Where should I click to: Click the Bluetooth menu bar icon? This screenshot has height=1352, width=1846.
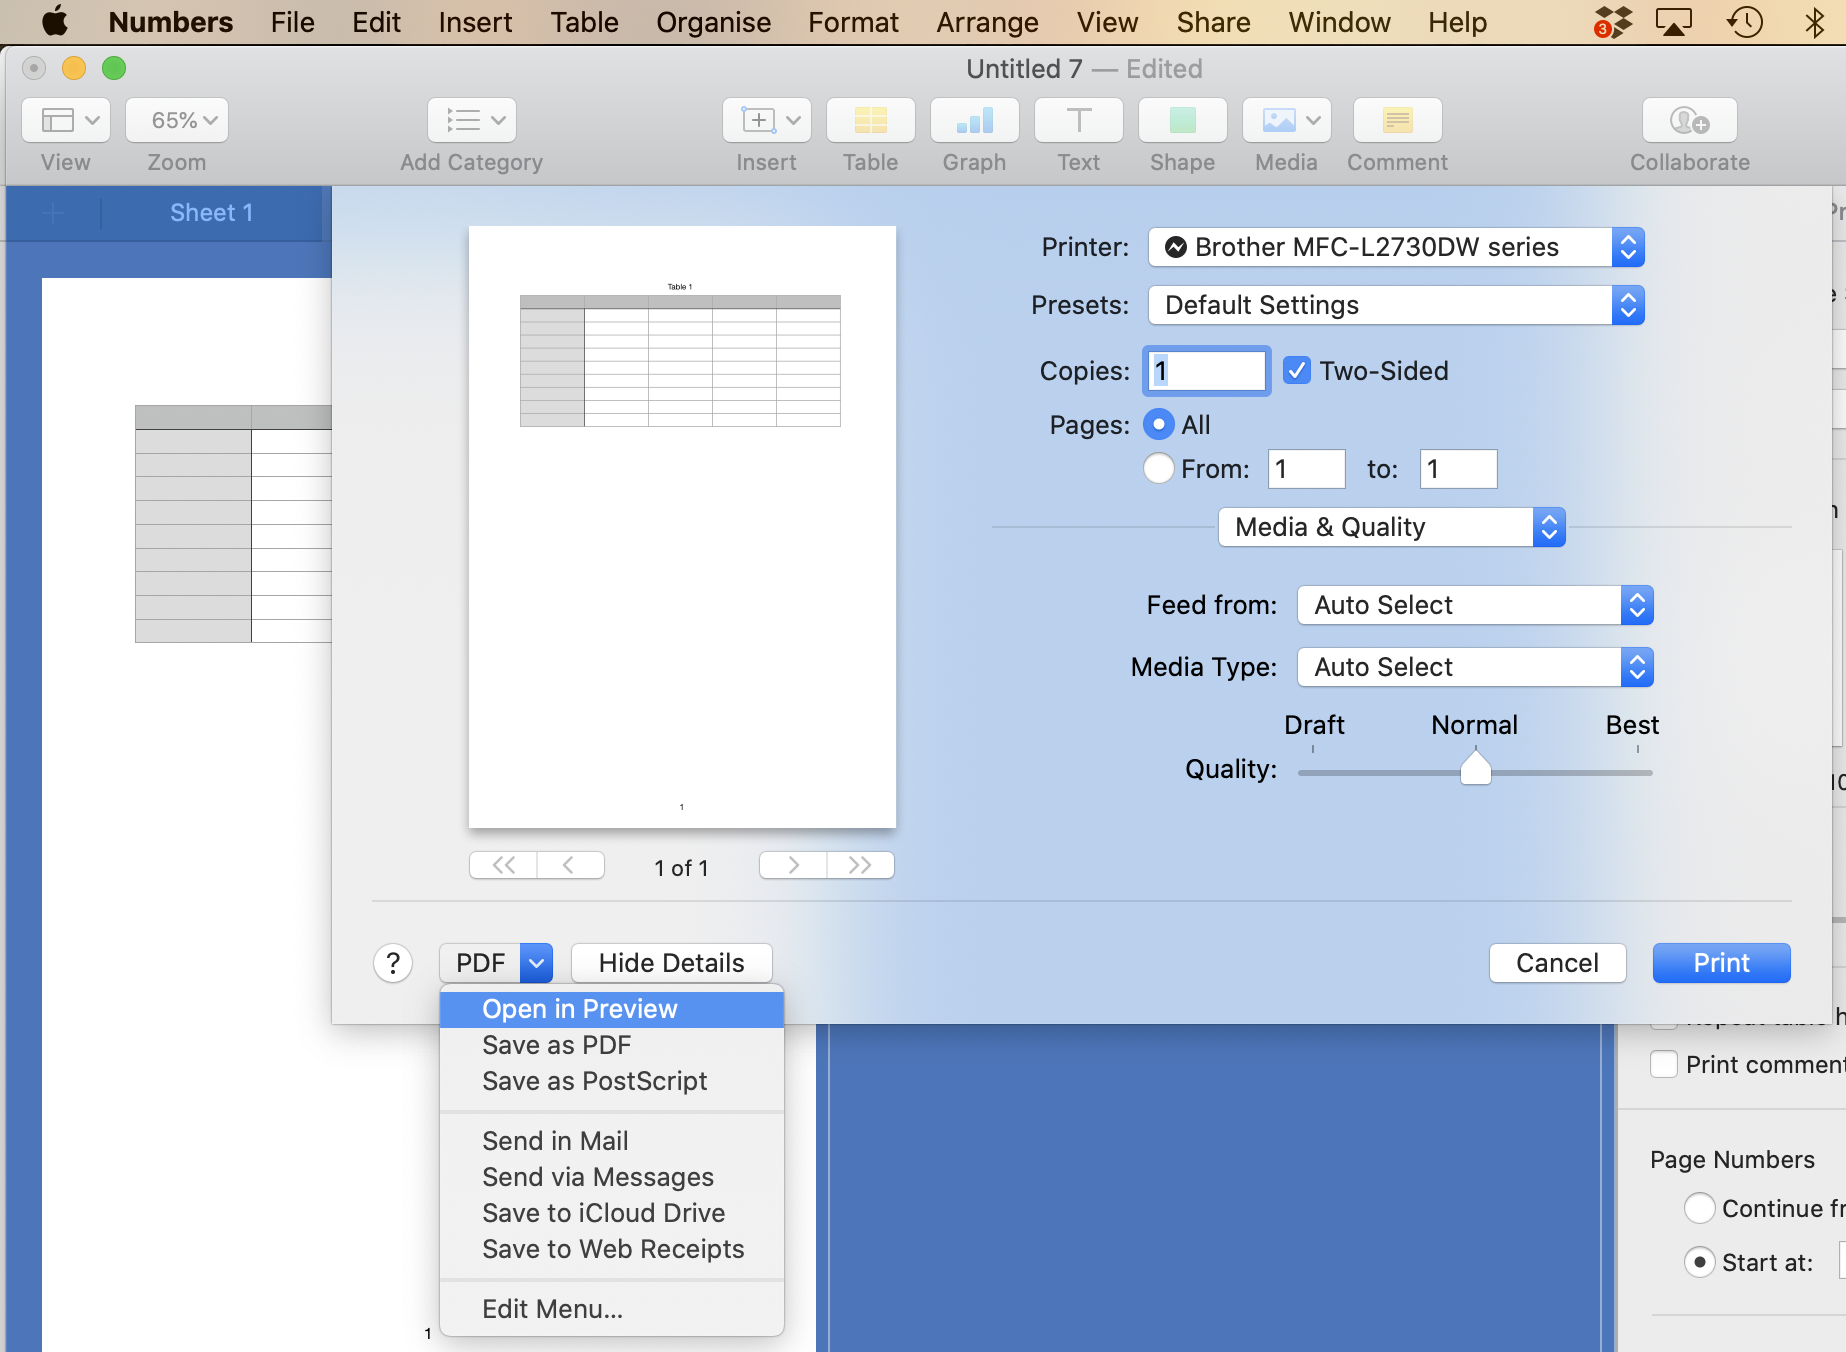pos(1815,21)
